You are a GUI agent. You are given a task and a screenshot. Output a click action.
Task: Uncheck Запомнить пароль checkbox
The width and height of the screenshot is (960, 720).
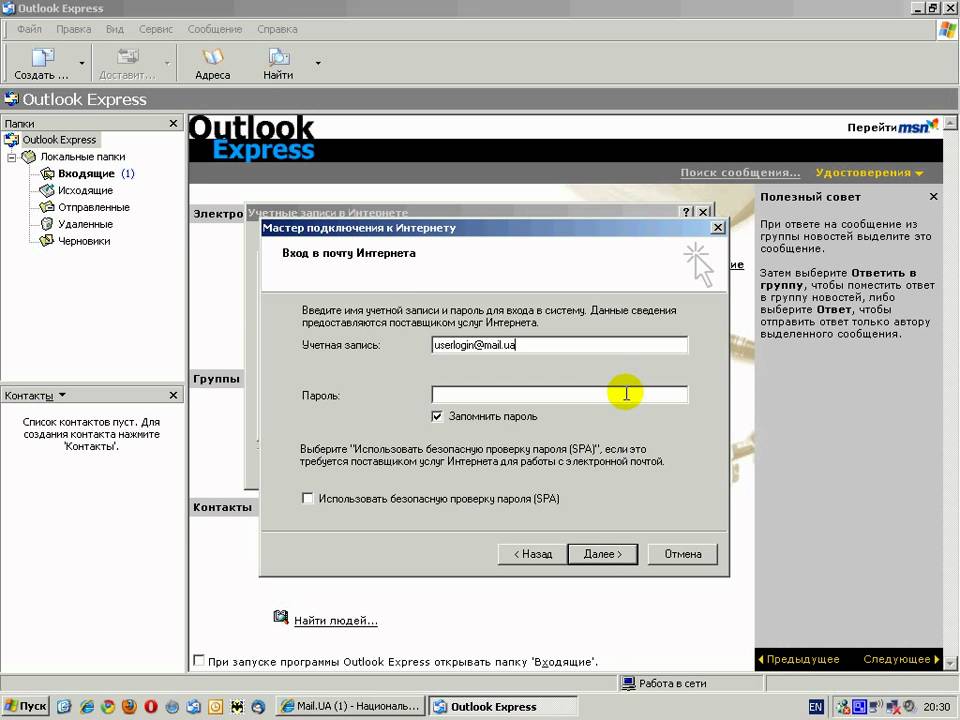(437, 416)
